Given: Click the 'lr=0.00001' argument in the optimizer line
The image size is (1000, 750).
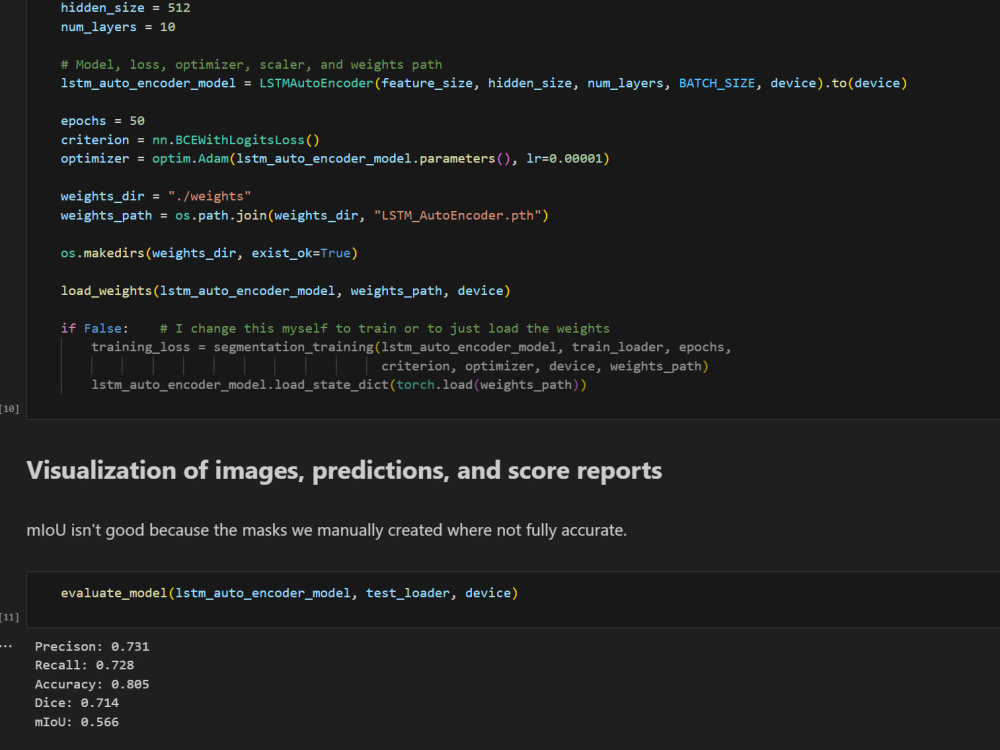Looking at the screenshot, I should pyautogui.click(x=564, y=158).
